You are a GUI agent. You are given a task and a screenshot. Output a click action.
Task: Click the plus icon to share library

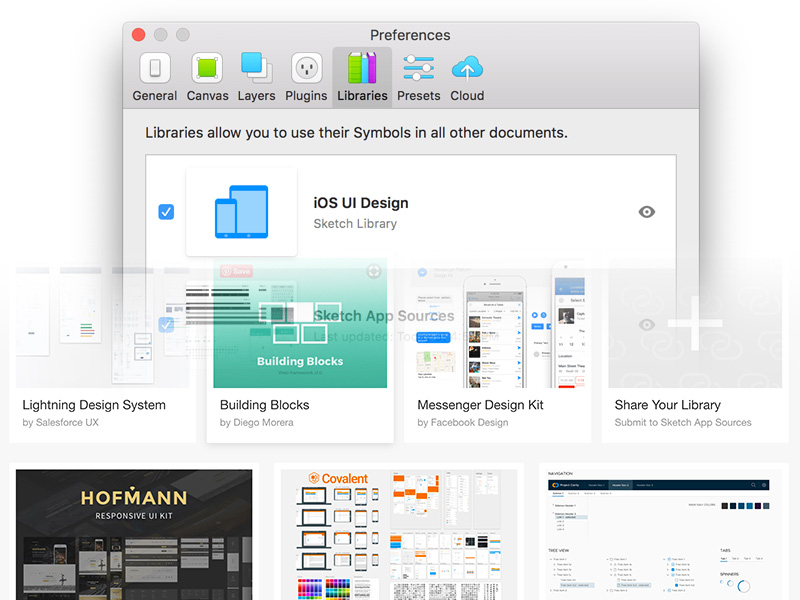[x=695, y=323]
